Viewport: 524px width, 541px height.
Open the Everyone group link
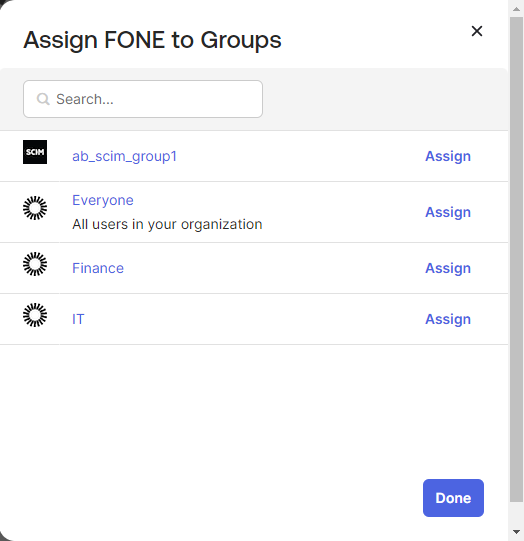[x=103, y=200]
